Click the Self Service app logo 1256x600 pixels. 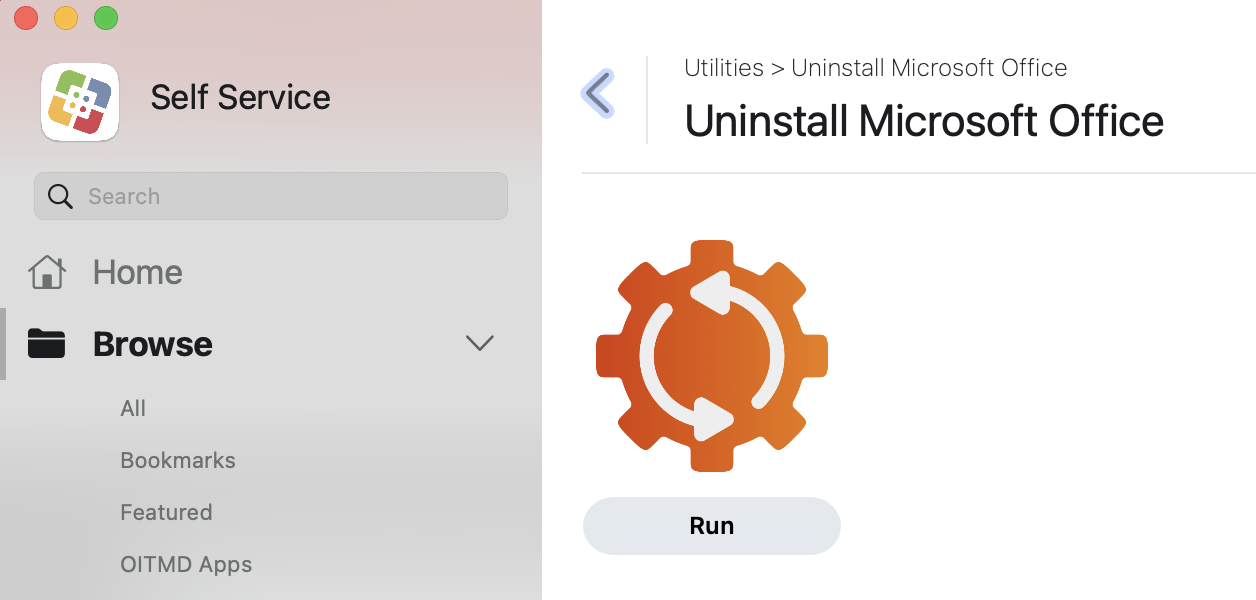click(x=80, y=102)
